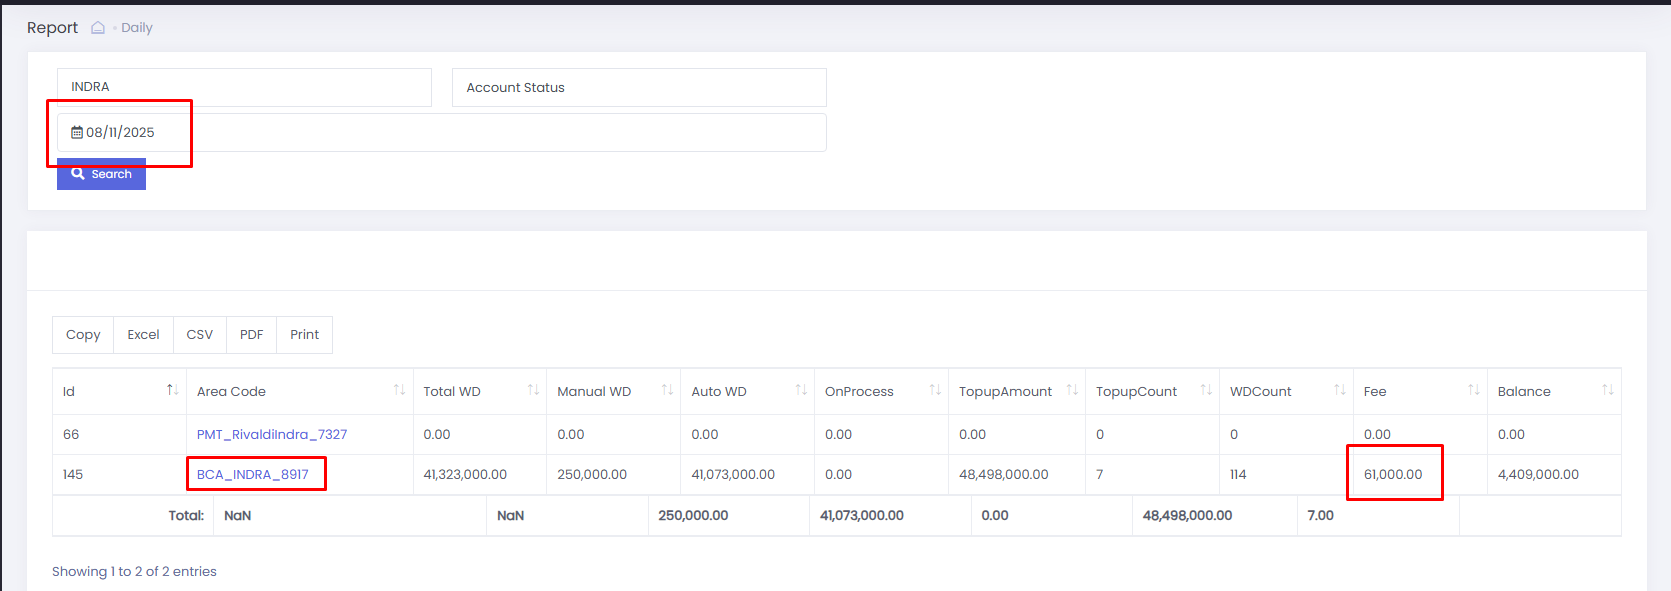Click footer total 41,073,000.00

tap(862, 515)
